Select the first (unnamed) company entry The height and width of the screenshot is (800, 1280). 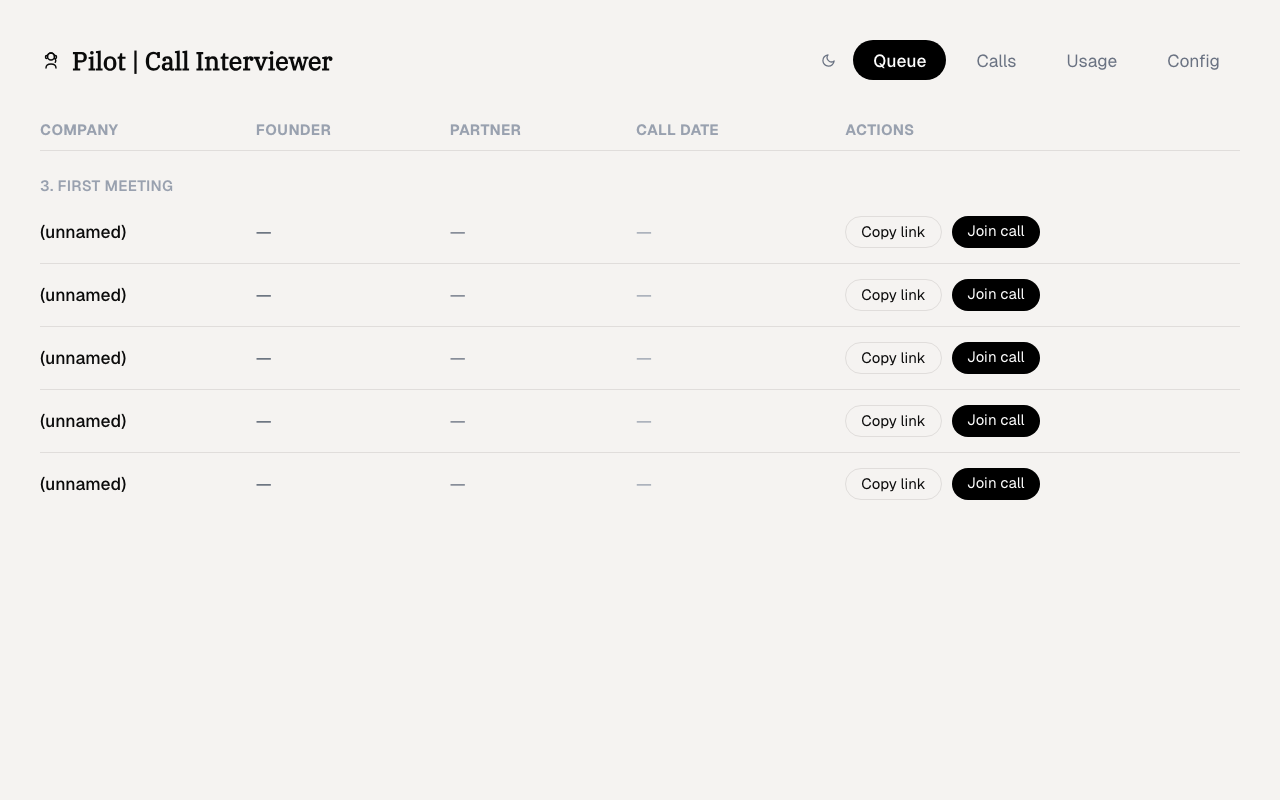click(x=83, y=232)
